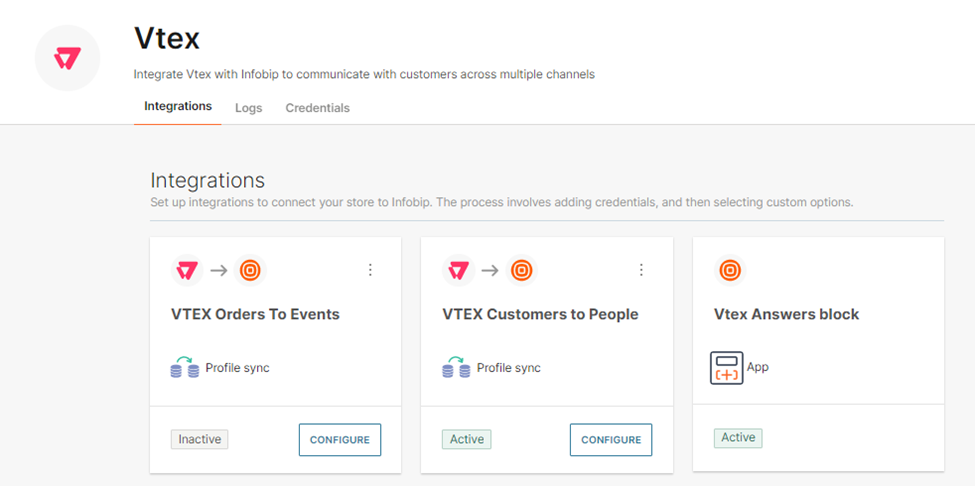Click Infobip icon on Vtex Answers block card
Image resolution: width=975 pixels, height=486 pixels.
[x=730, y=270]
